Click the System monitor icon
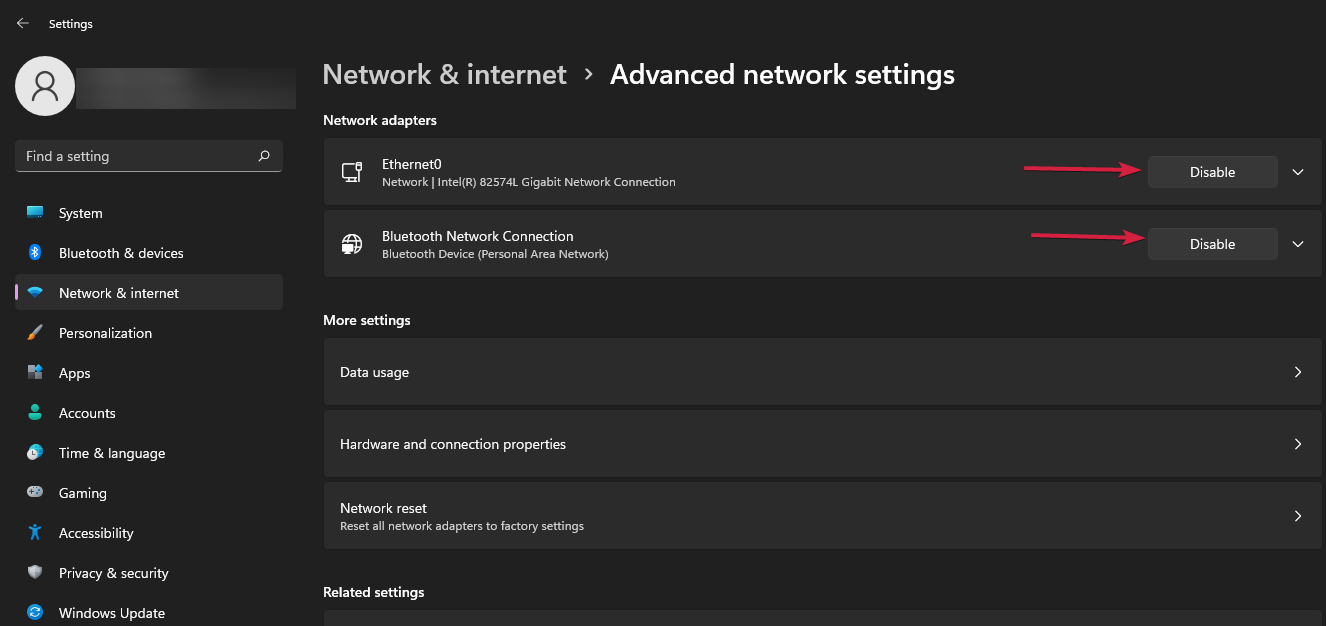Viewport: 1326px width, 626px height. [x=35, y=213]
